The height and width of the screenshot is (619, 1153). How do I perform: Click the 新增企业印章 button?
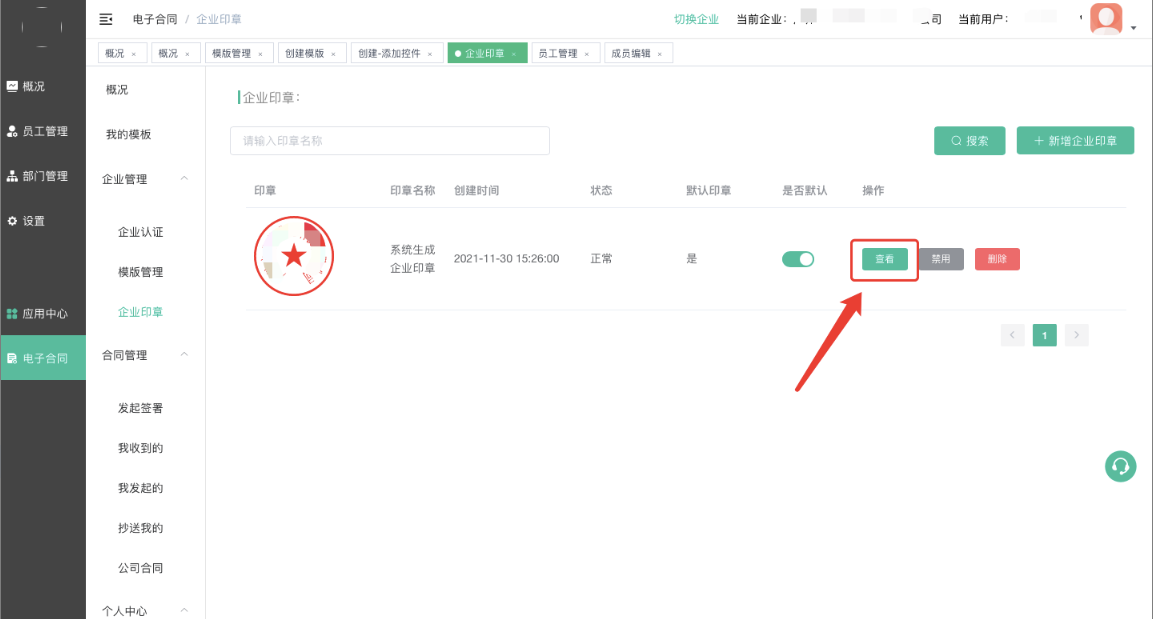tap(1075, 141)
